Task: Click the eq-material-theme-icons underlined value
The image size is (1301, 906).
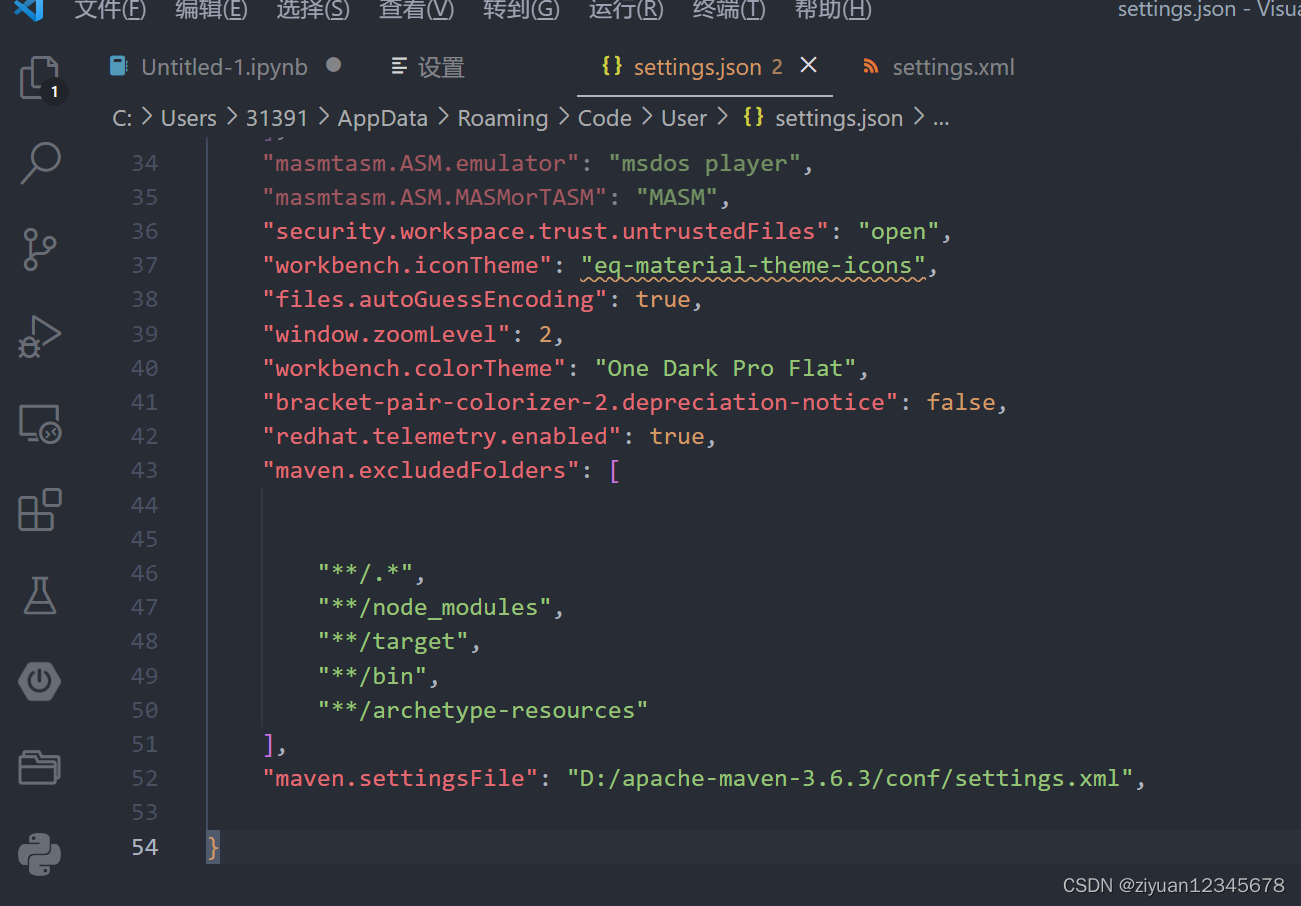Action: [750, 265]
